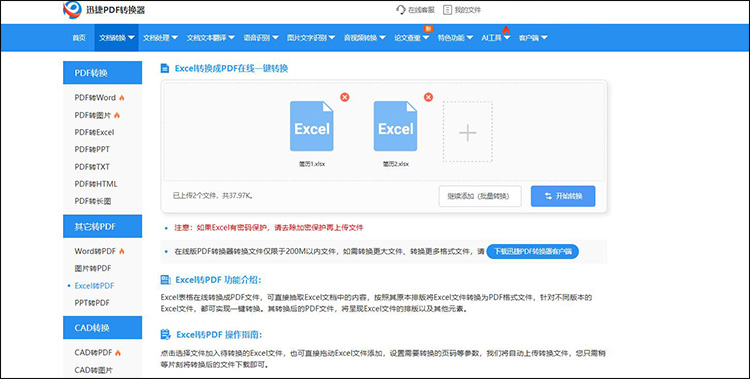This screenshot has height=379, width=750.
Task: Click red 注意 password protection warning text
Action: [269, 228]
